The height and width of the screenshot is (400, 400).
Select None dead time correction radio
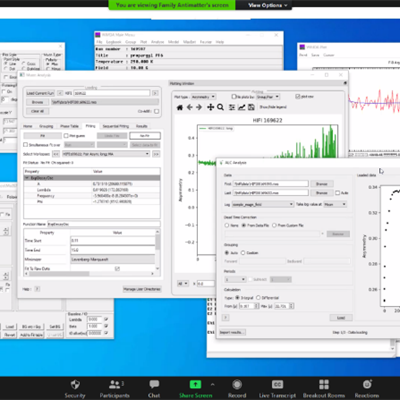(227, 226)
